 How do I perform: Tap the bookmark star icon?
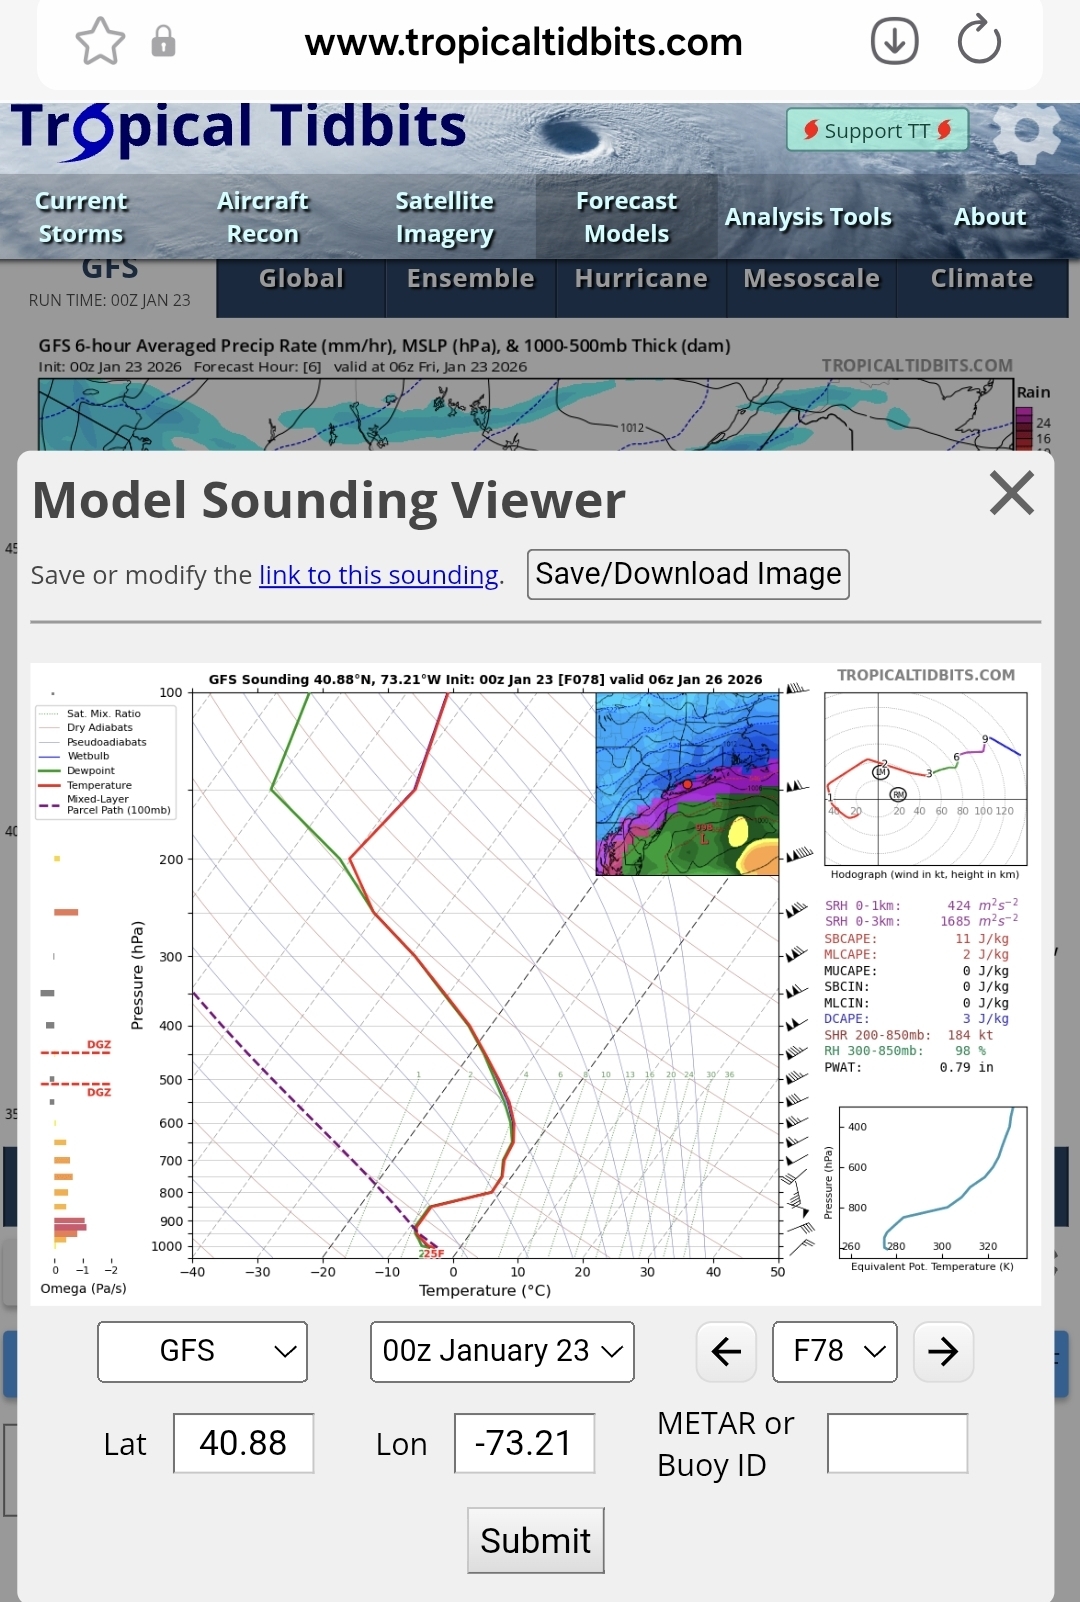pyautogui.click(x=100, y=42)
